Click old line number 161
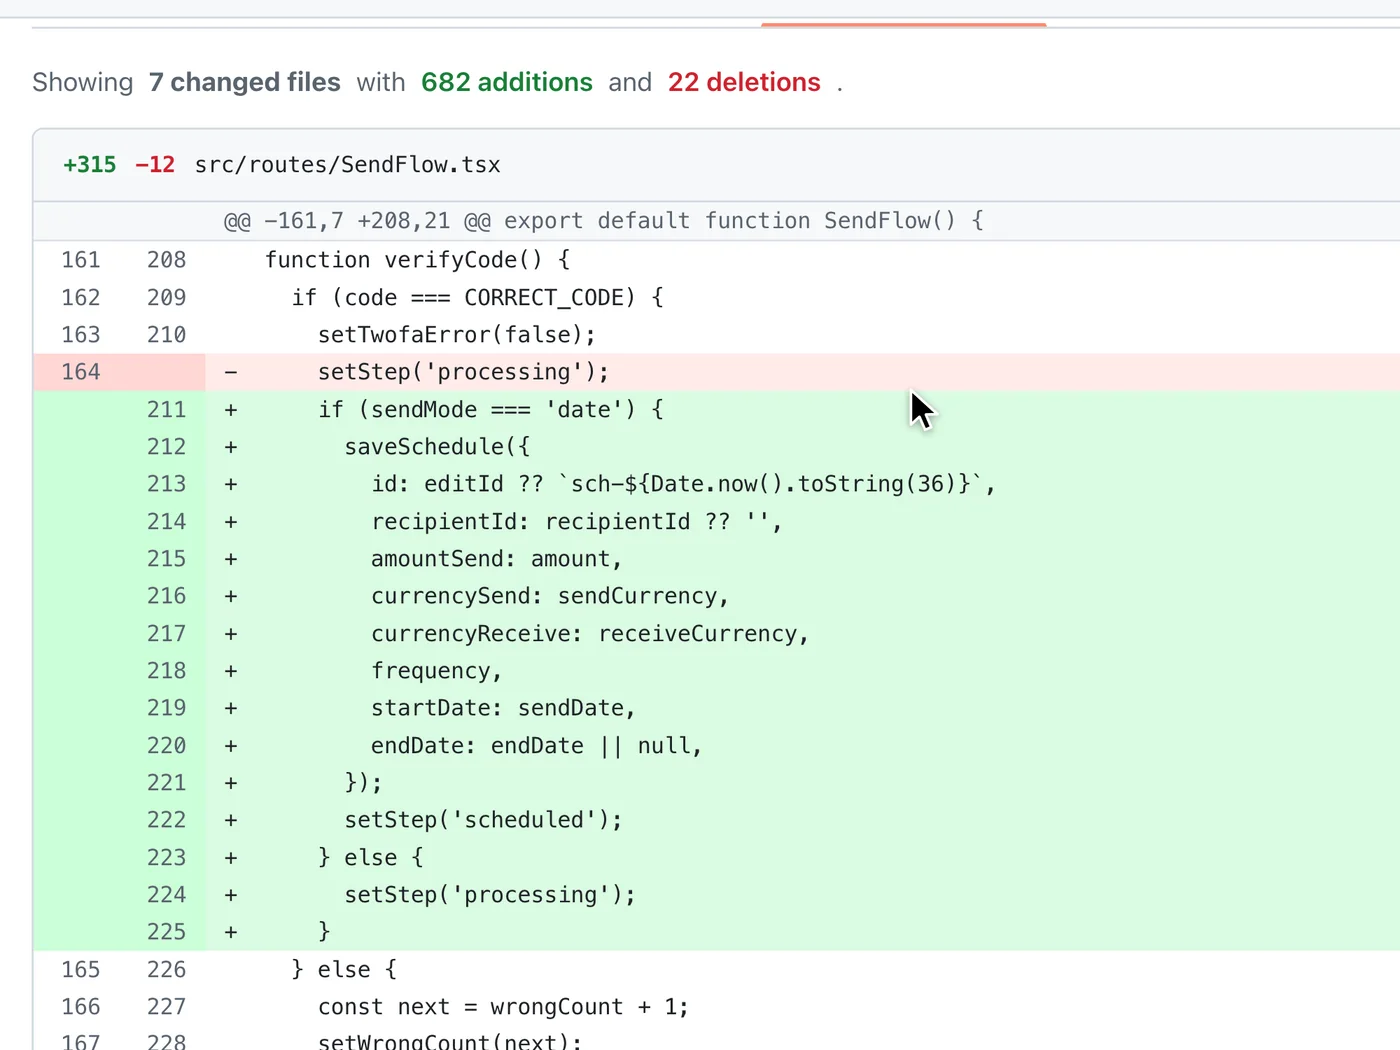Screen dimensions: 1400x1050 81,260
